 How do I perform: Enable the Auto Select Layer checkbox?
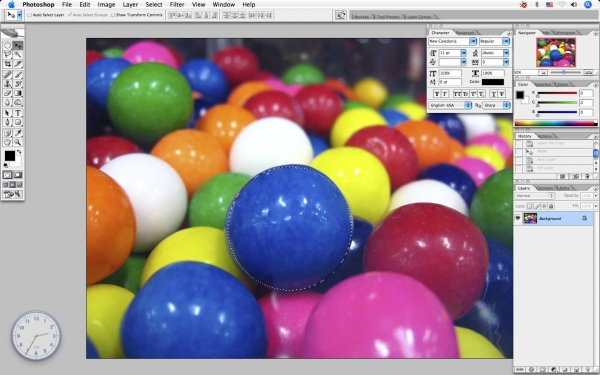tap(29, 15)
